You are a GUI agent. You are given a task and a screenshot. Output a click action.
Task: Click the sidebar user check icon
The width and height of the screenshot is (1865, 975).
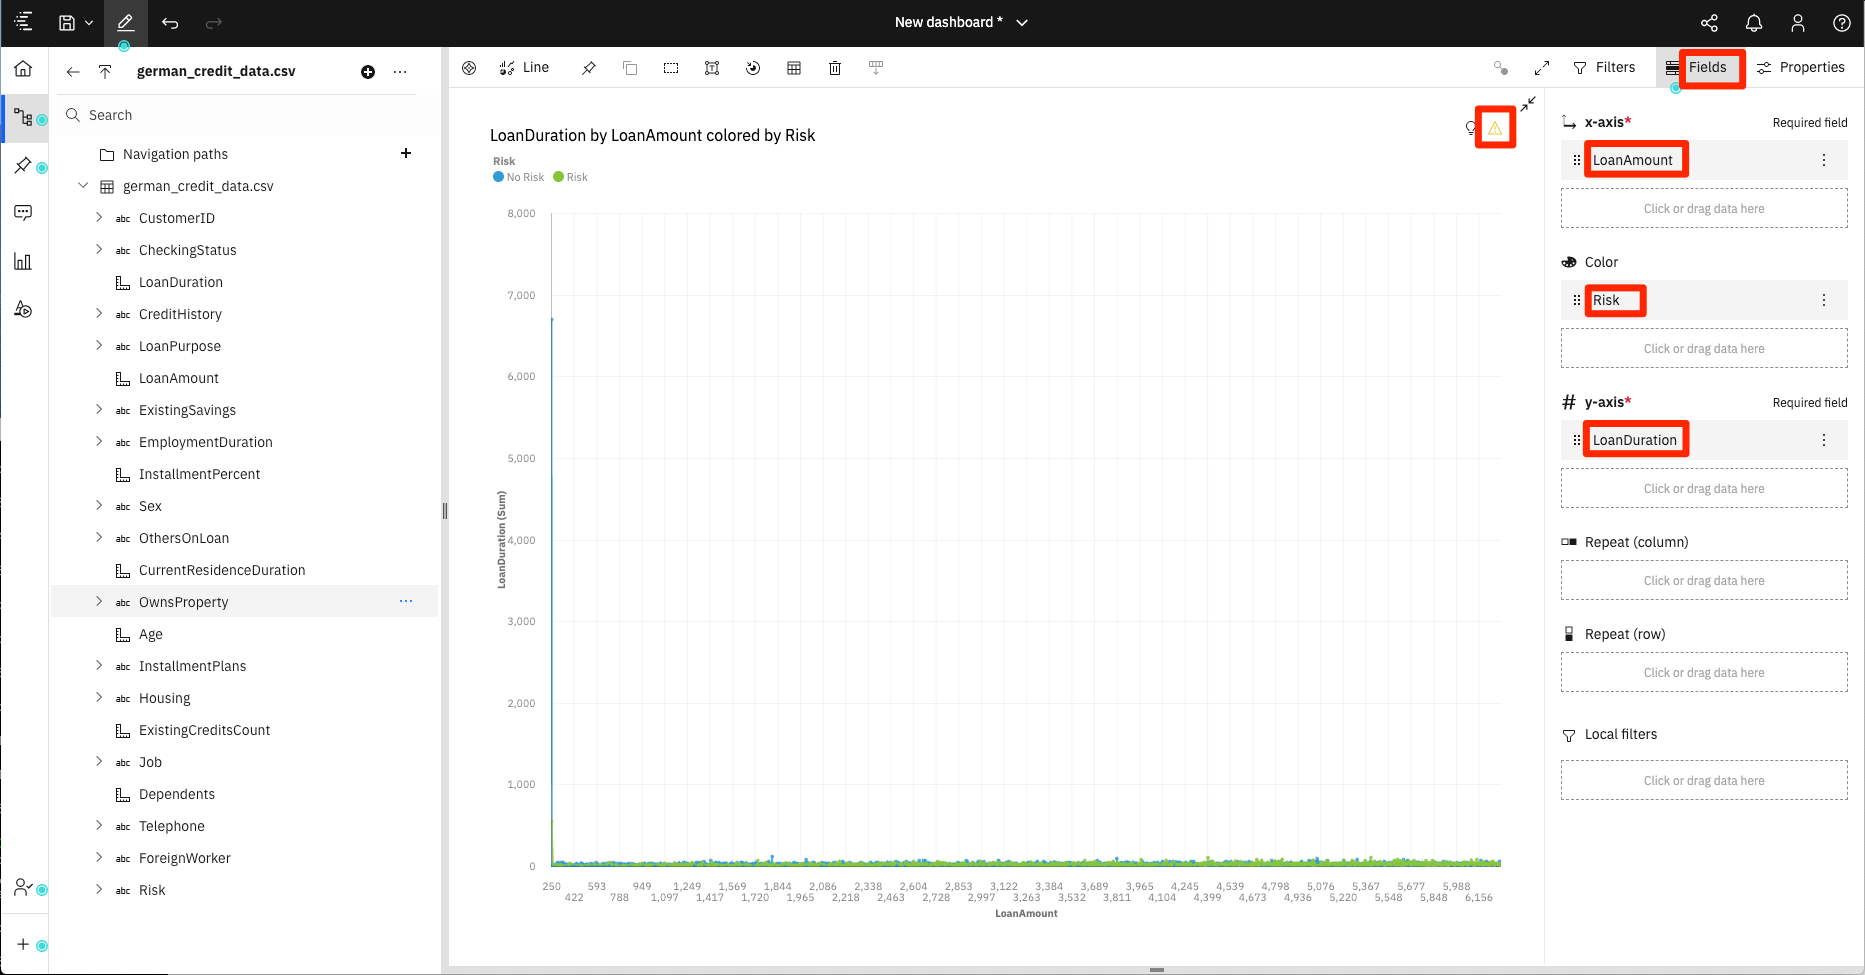point(23,887)
